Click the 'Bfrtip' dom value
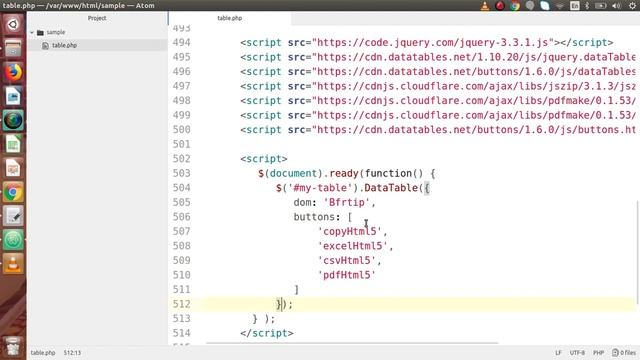Screen dimensions: 640x360 [347, 202]
